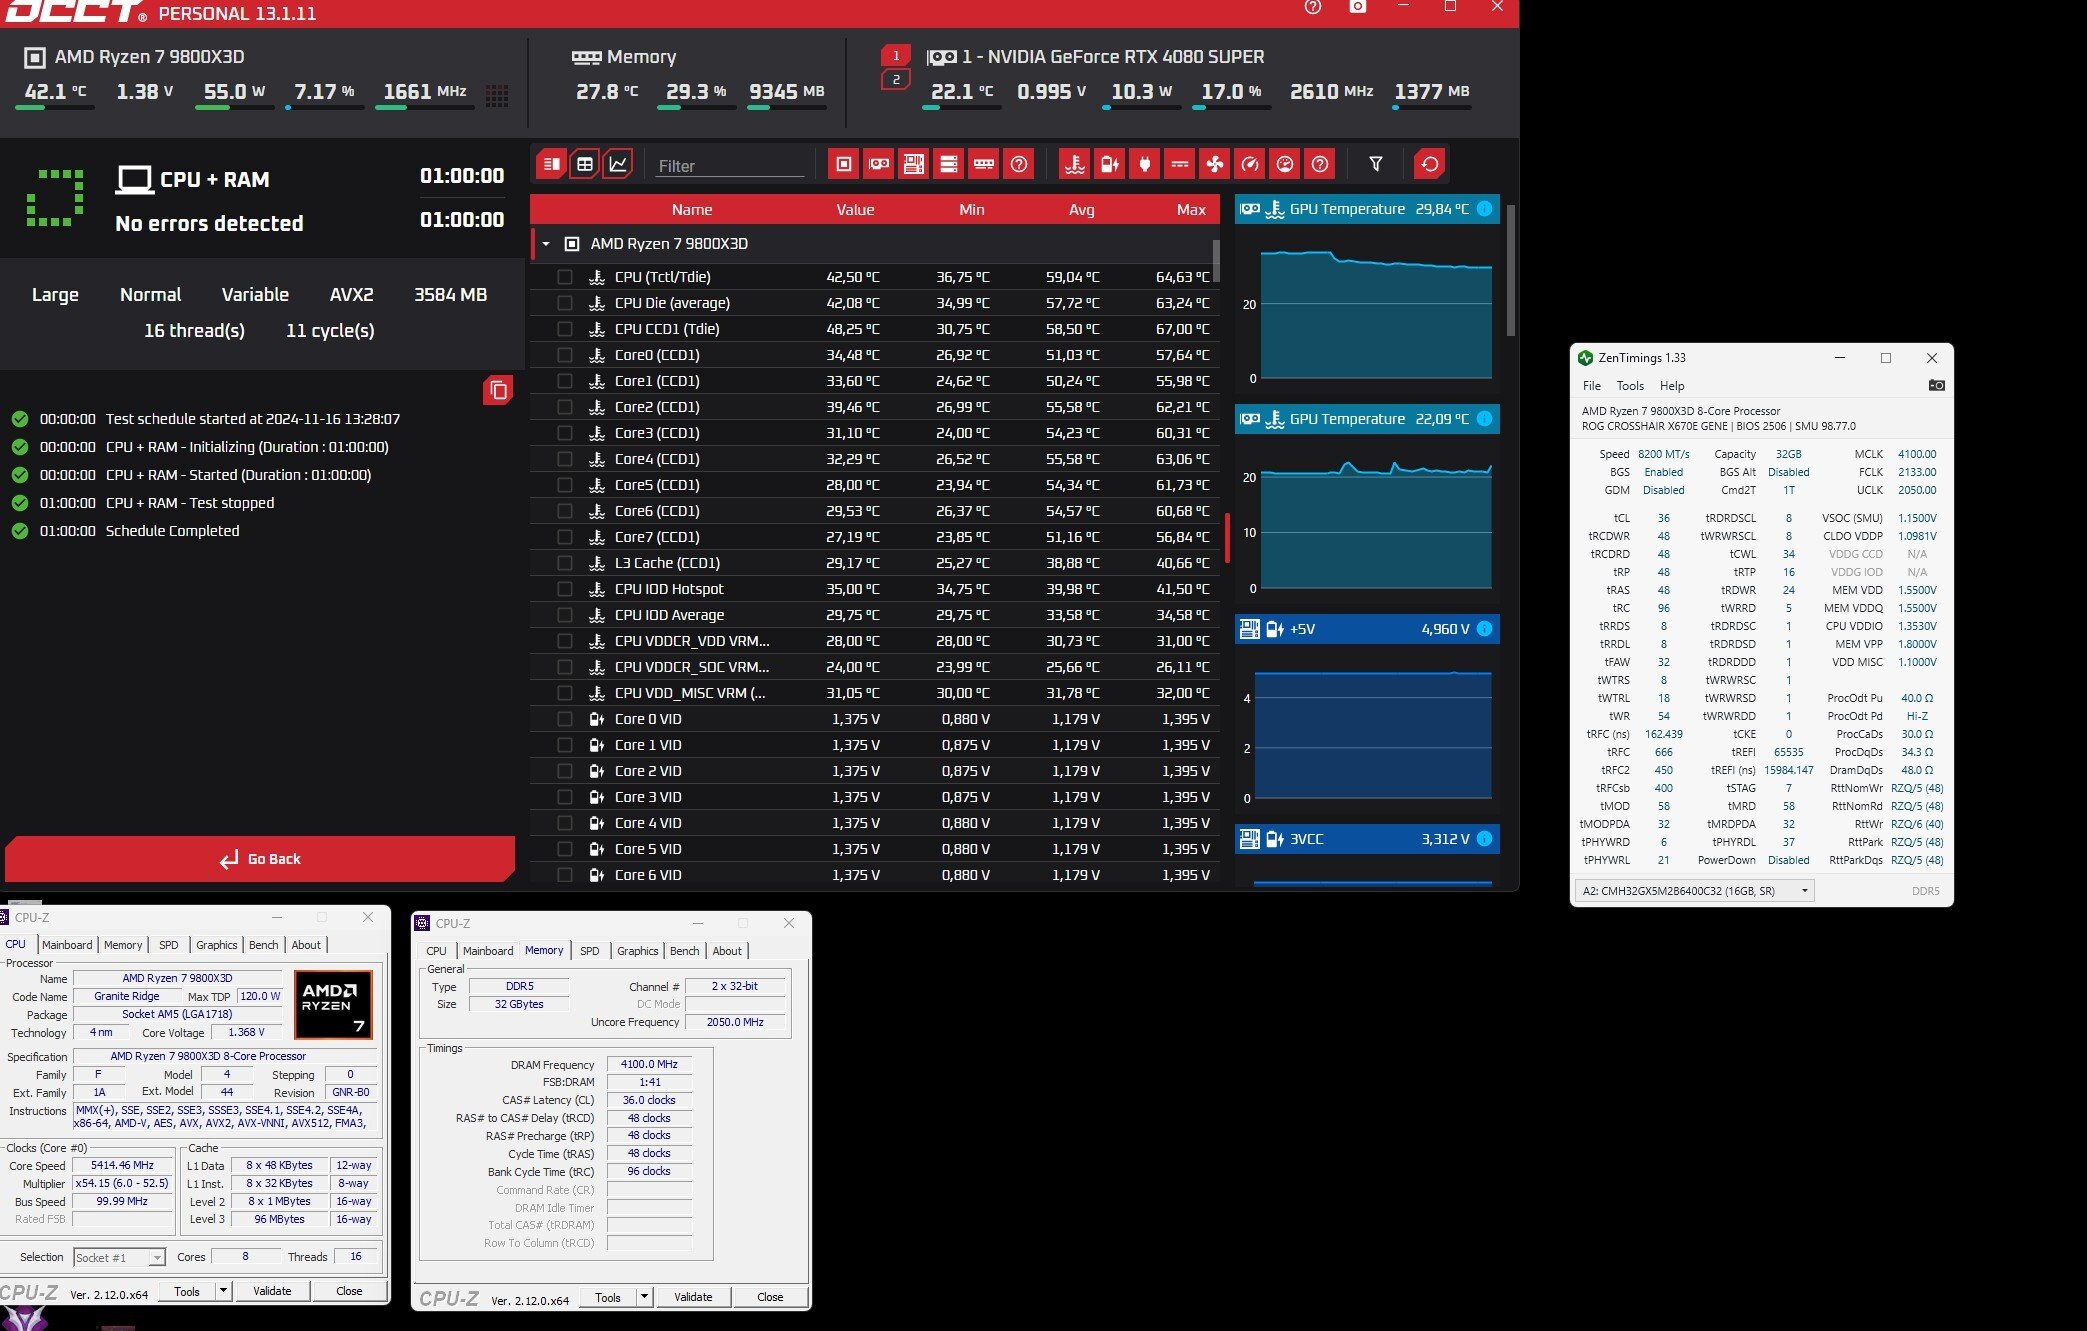The height and width of the screenshot is (1331, 2087).
Task: Click the reset monitoring values icon
Action: pyautogui.click(x=1430, y=164)
